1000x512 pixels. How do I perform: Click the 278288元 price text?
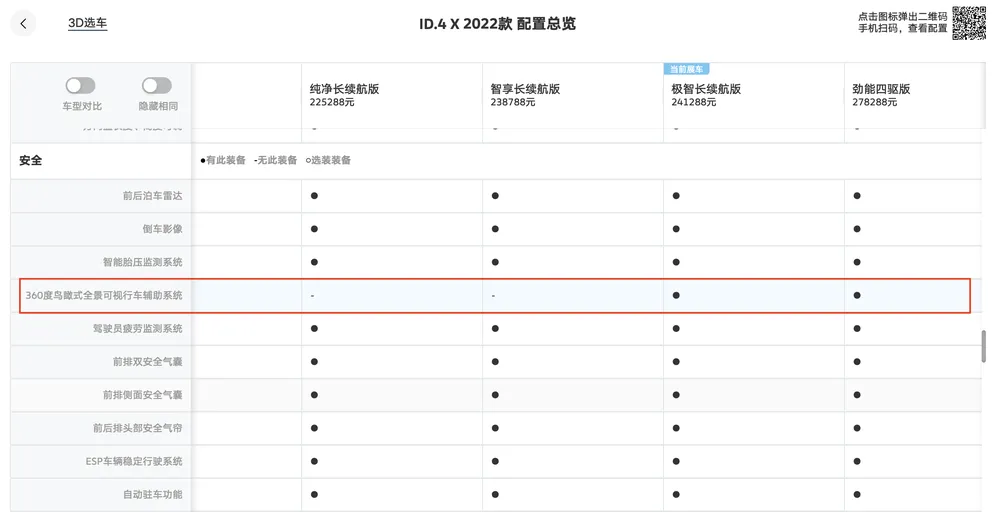[874, 102]
